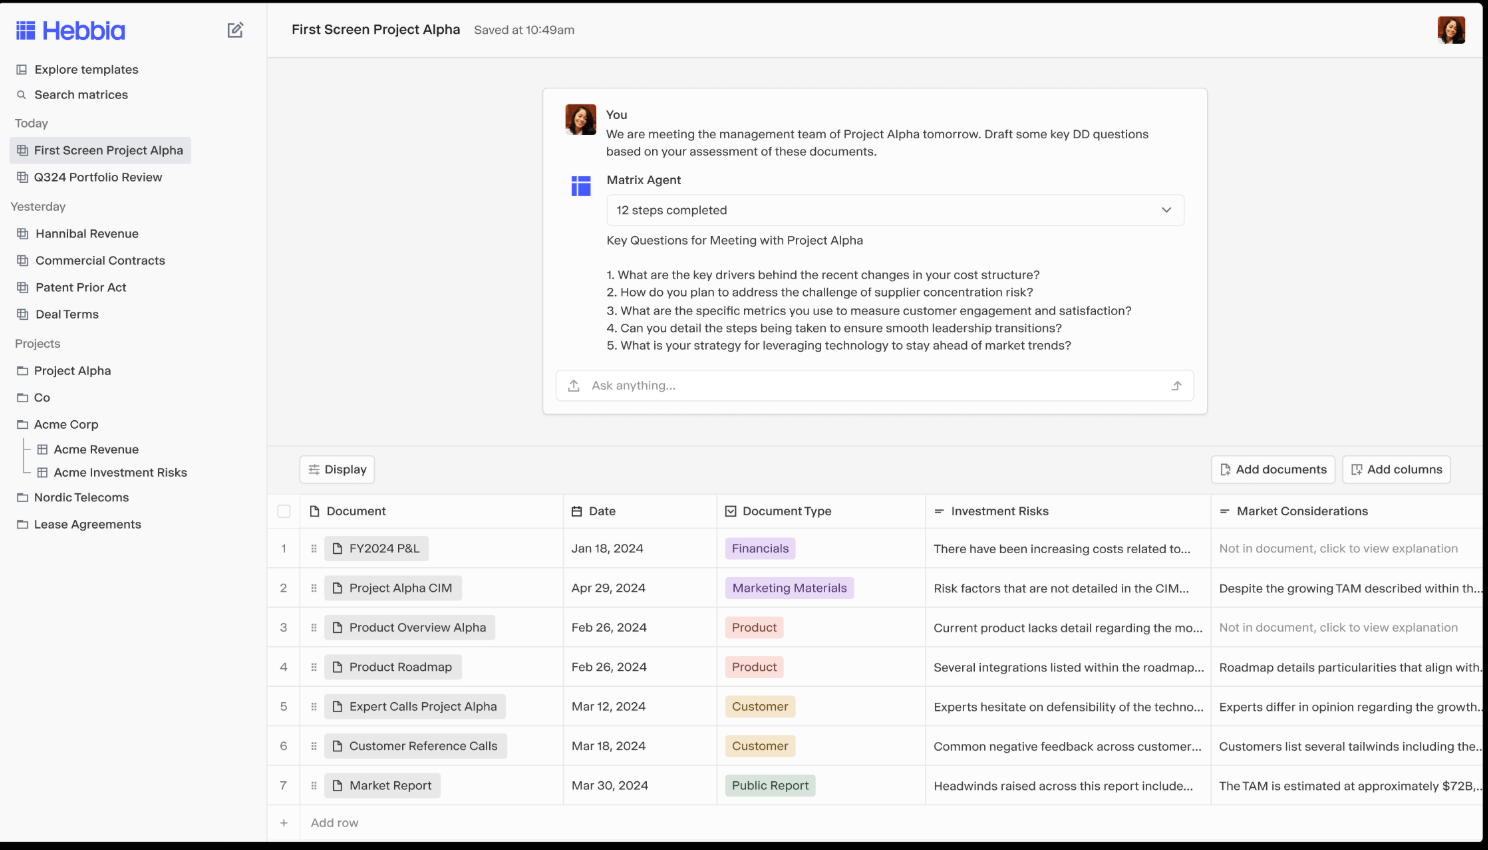
Task: Click the send arrow in Ask anything field
Action: tap(1177, 386)
